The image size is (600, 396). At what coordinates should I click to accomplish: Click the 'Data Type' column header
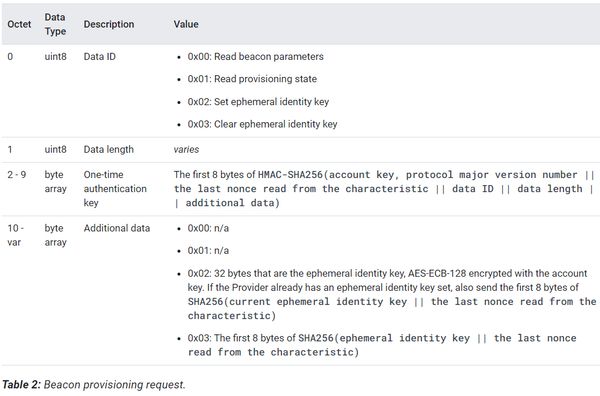click(55, 24)
